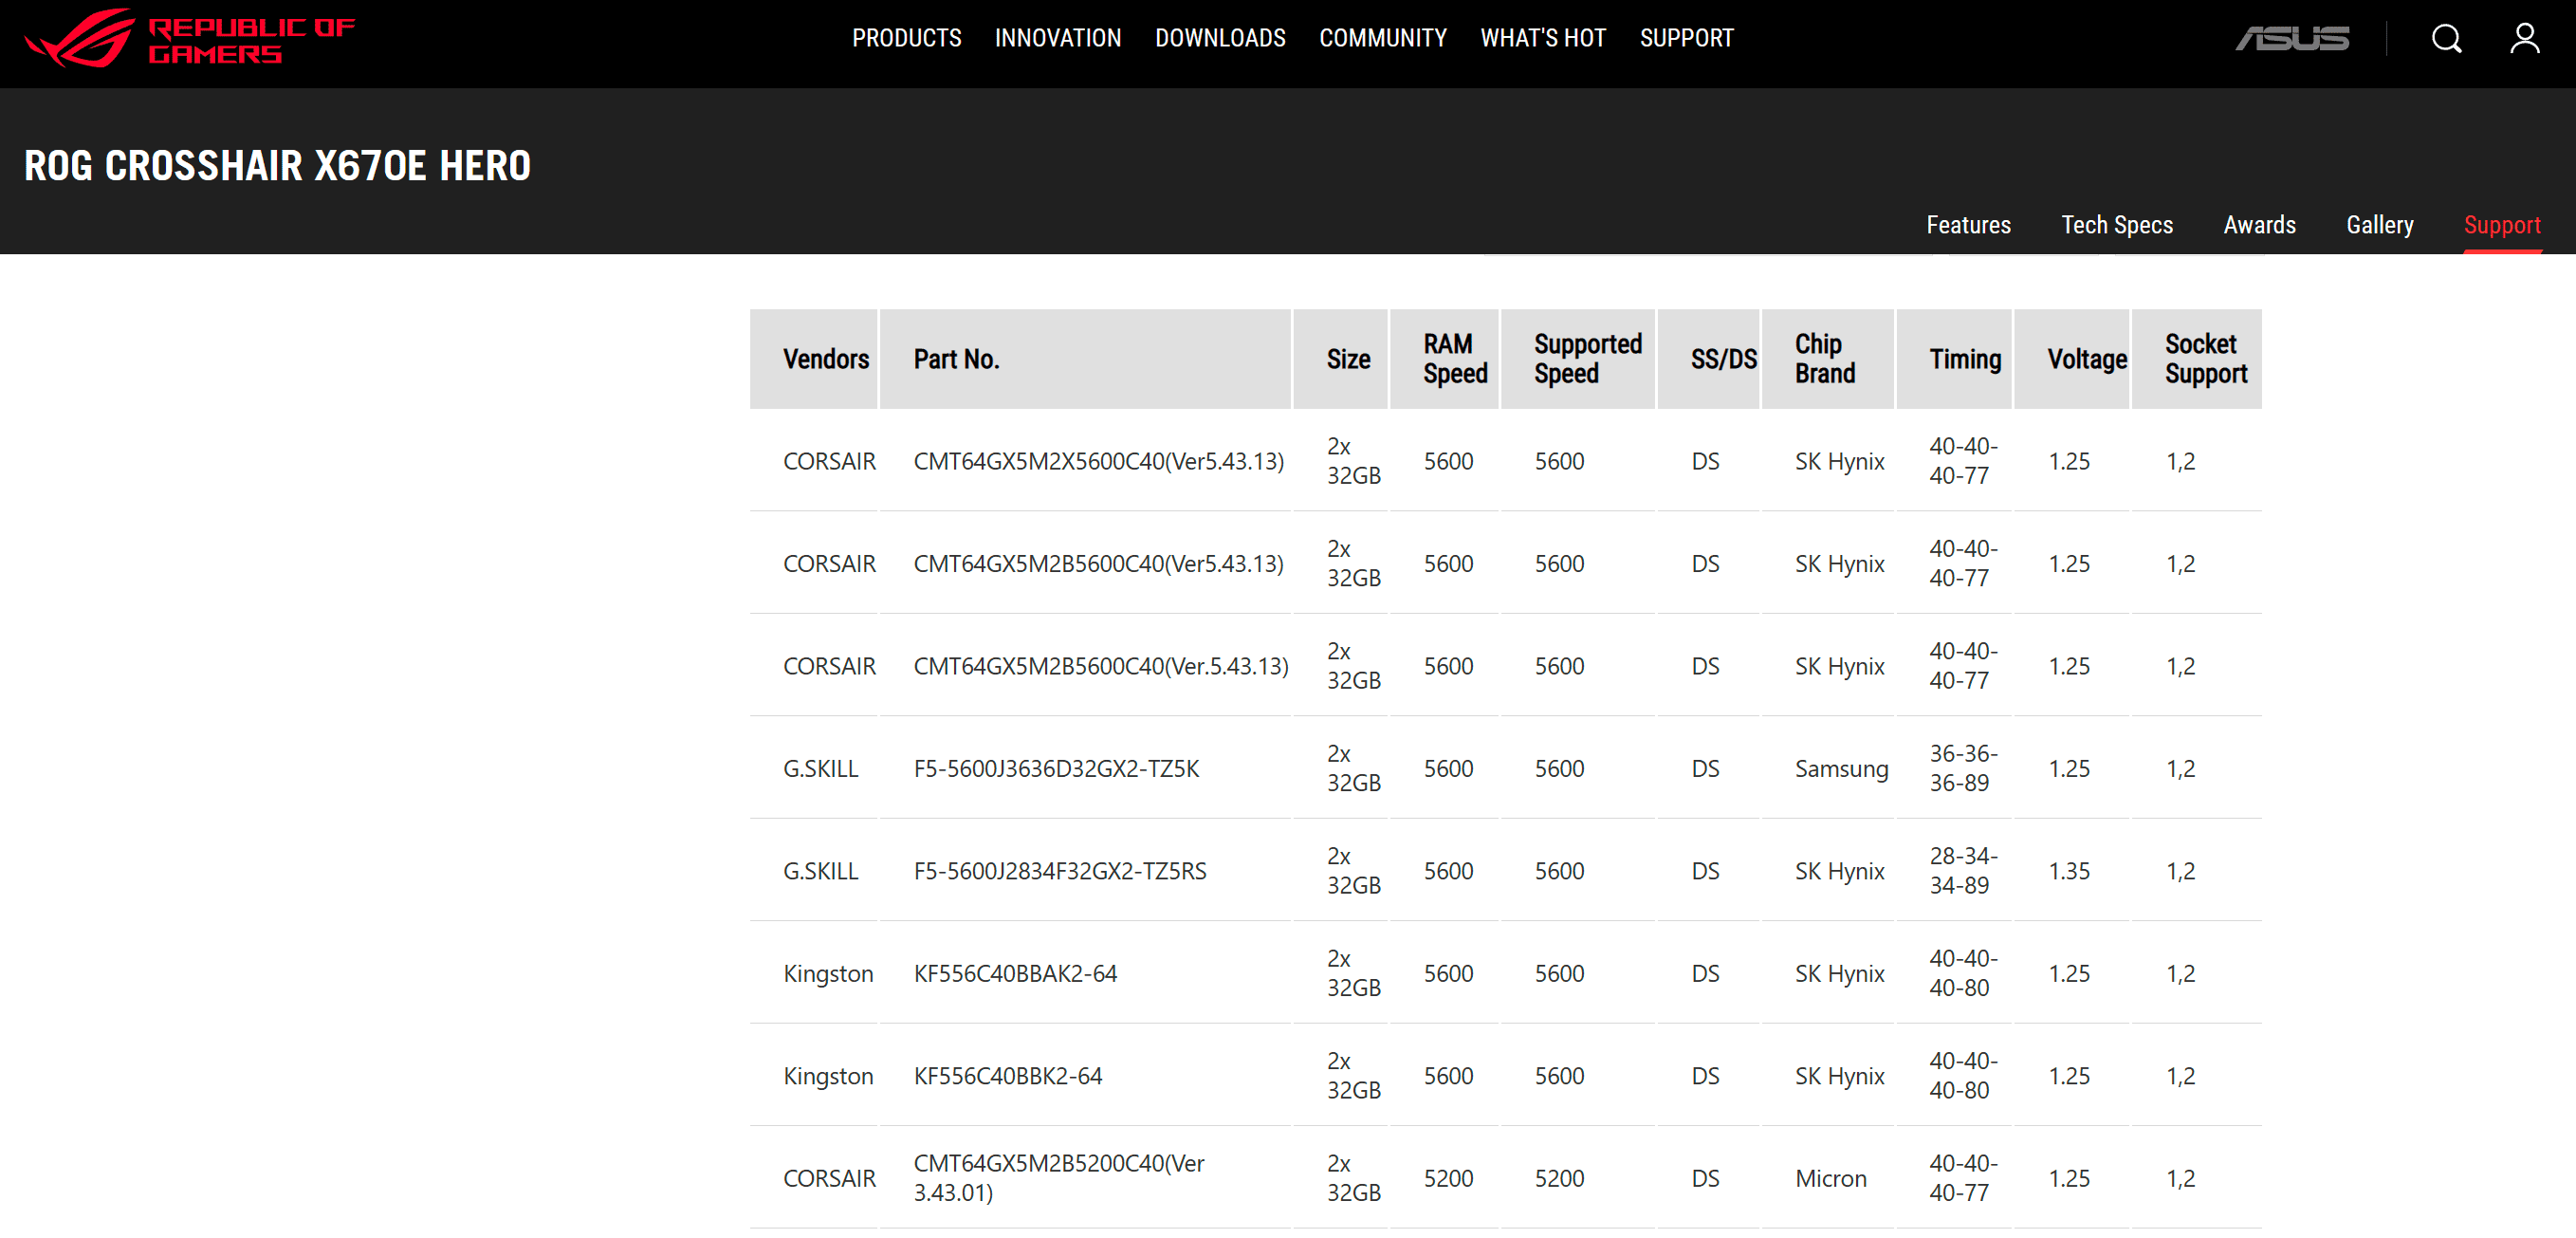Screen dimensions: 2576x1238
Task: Switch to the Tech Specs tab
Action: [x=2116, y=225]
